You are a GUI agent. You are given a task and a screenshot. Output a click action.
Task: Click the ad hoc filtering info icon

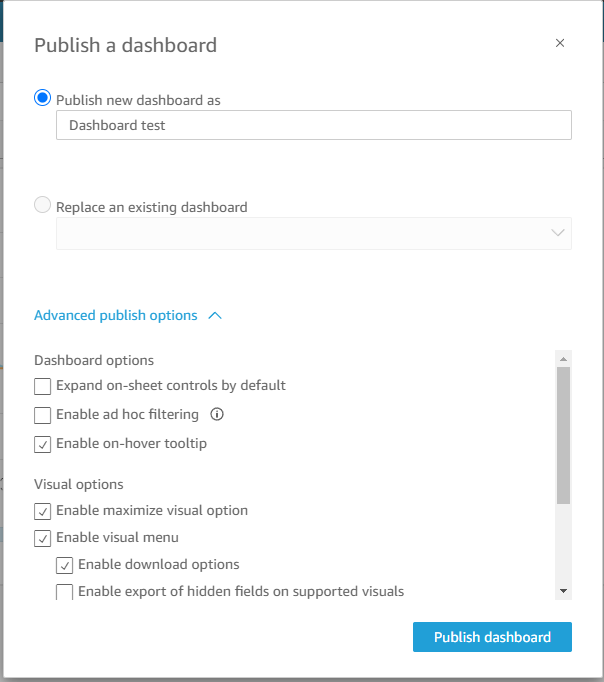tap(216, 414)
